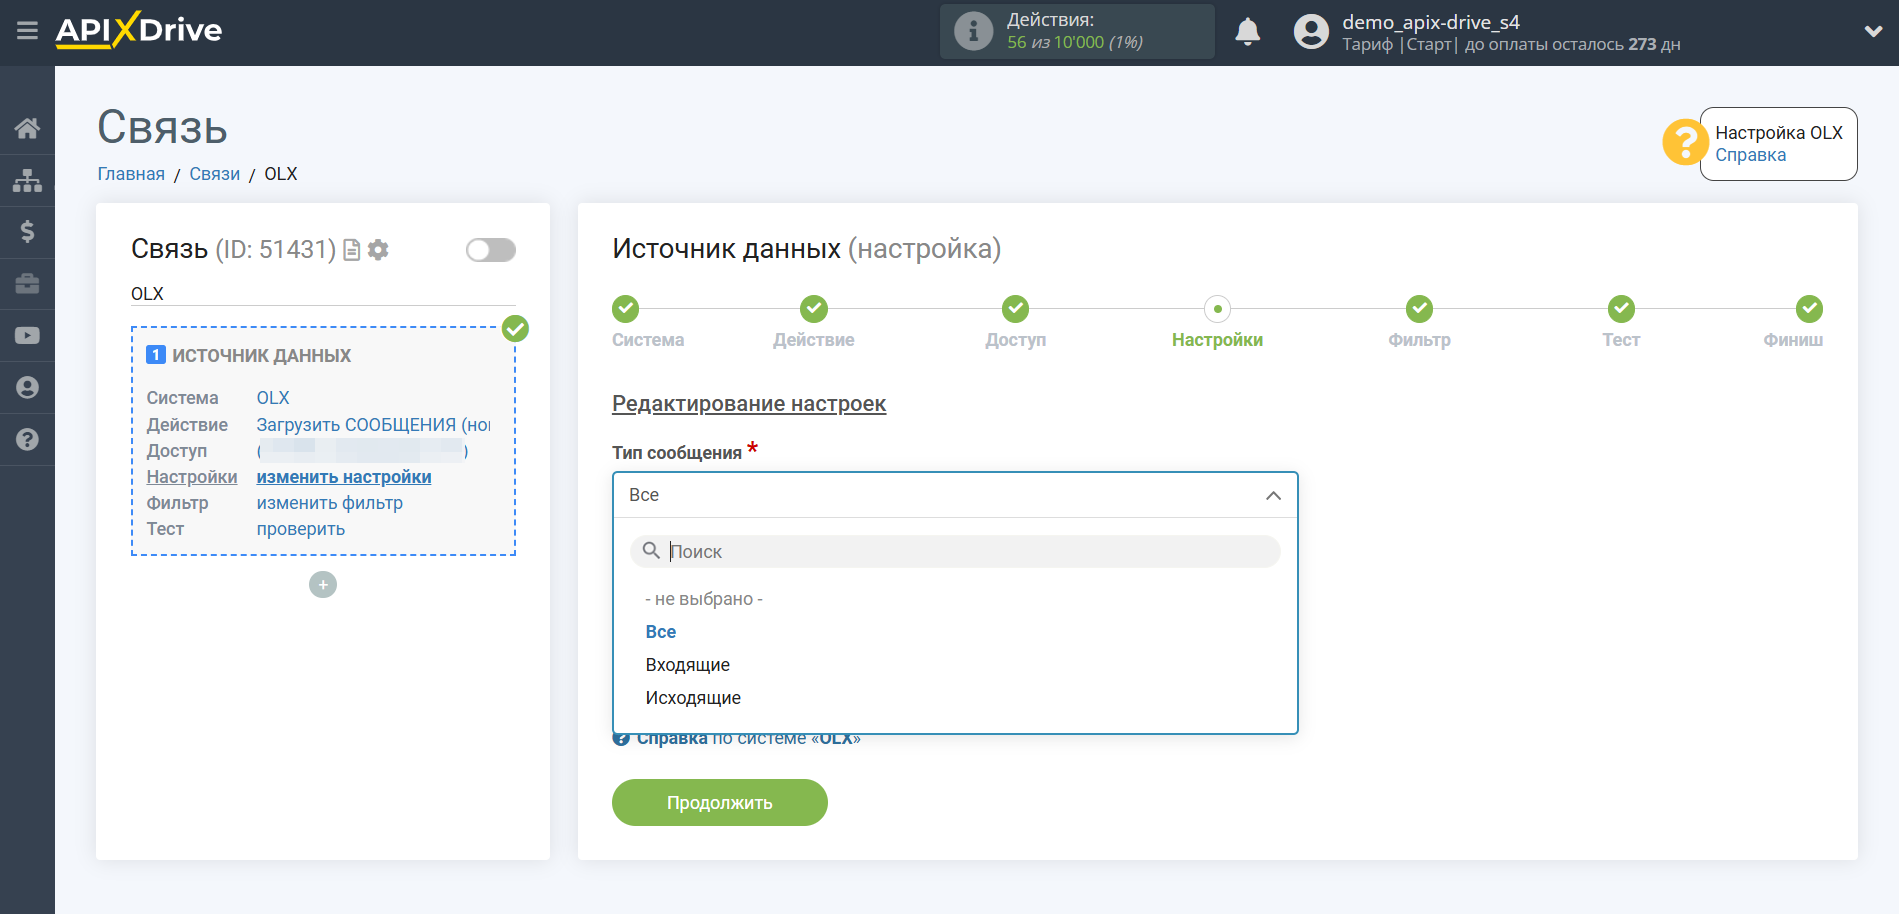
Task: Go to Действие step
Action: (x=814, y=309)
